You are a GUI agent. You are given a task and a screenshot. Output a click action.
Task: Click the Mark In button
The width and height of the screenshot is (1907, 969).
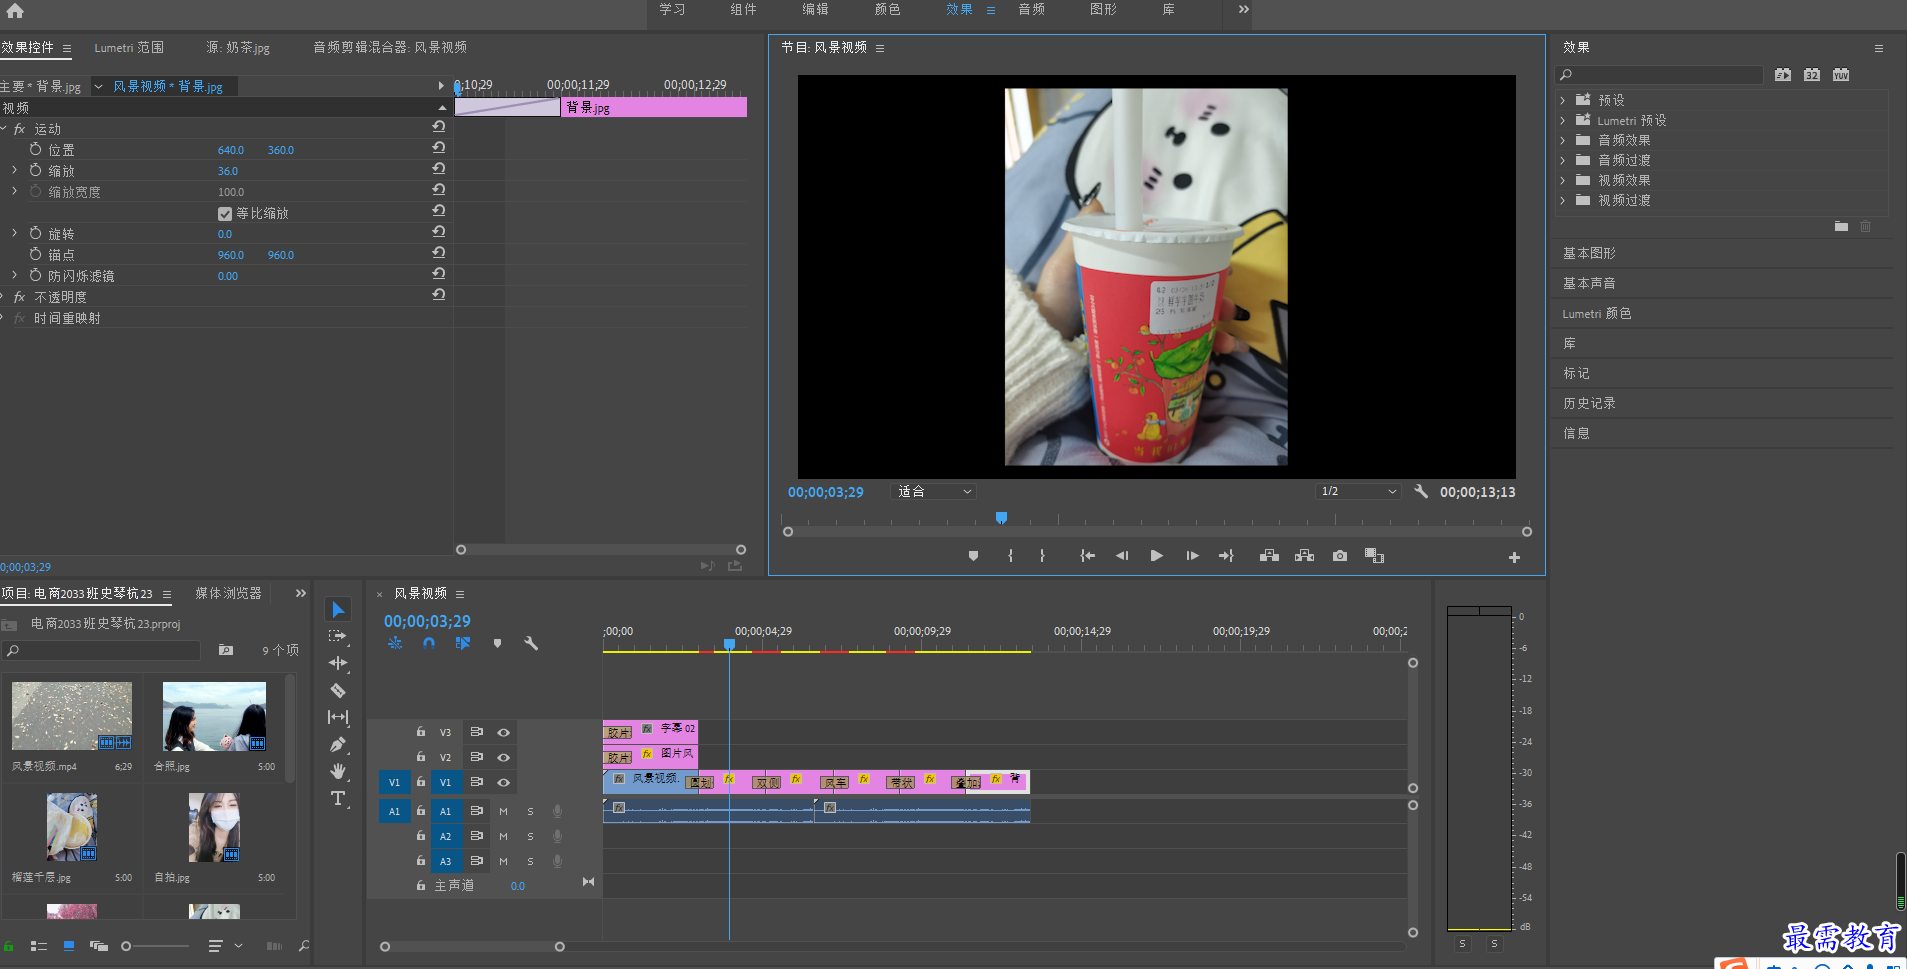click(x=1010, y=556)
